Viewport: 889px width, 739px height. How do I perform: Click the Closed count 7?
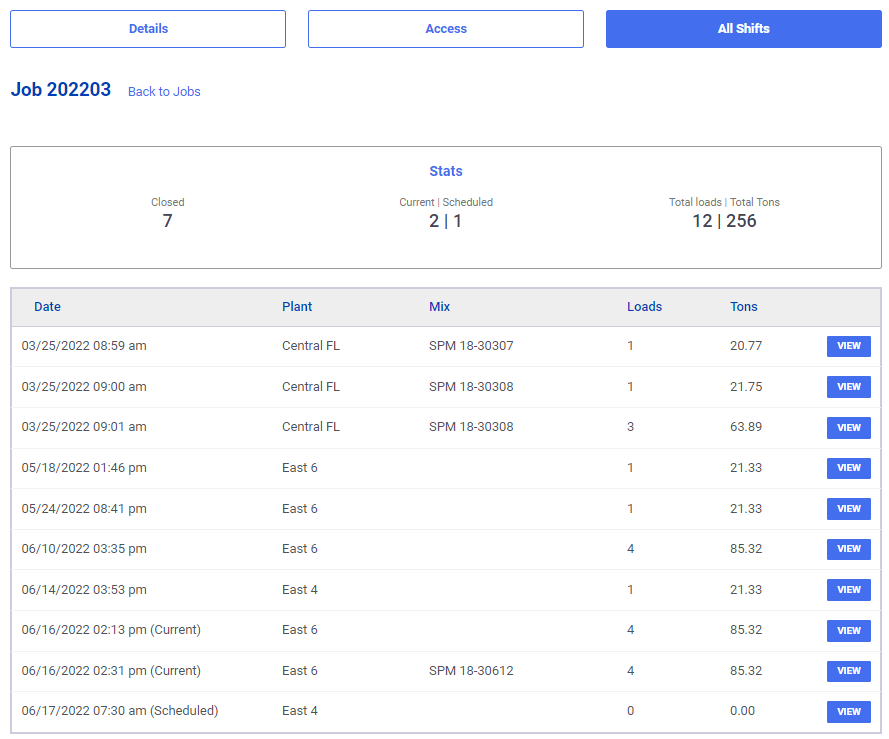pyautogui.click(x=167, y=221)
